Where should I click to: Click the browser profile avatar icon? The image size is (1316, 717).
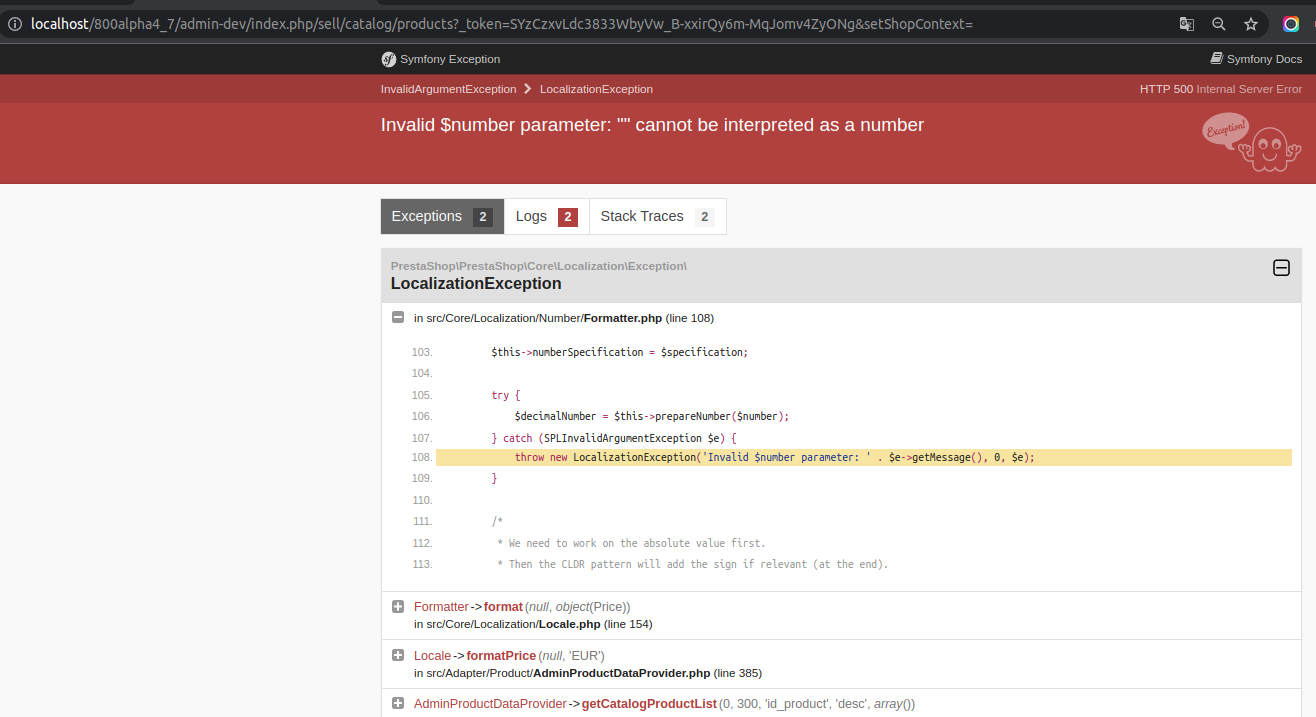coord(1291,23)
